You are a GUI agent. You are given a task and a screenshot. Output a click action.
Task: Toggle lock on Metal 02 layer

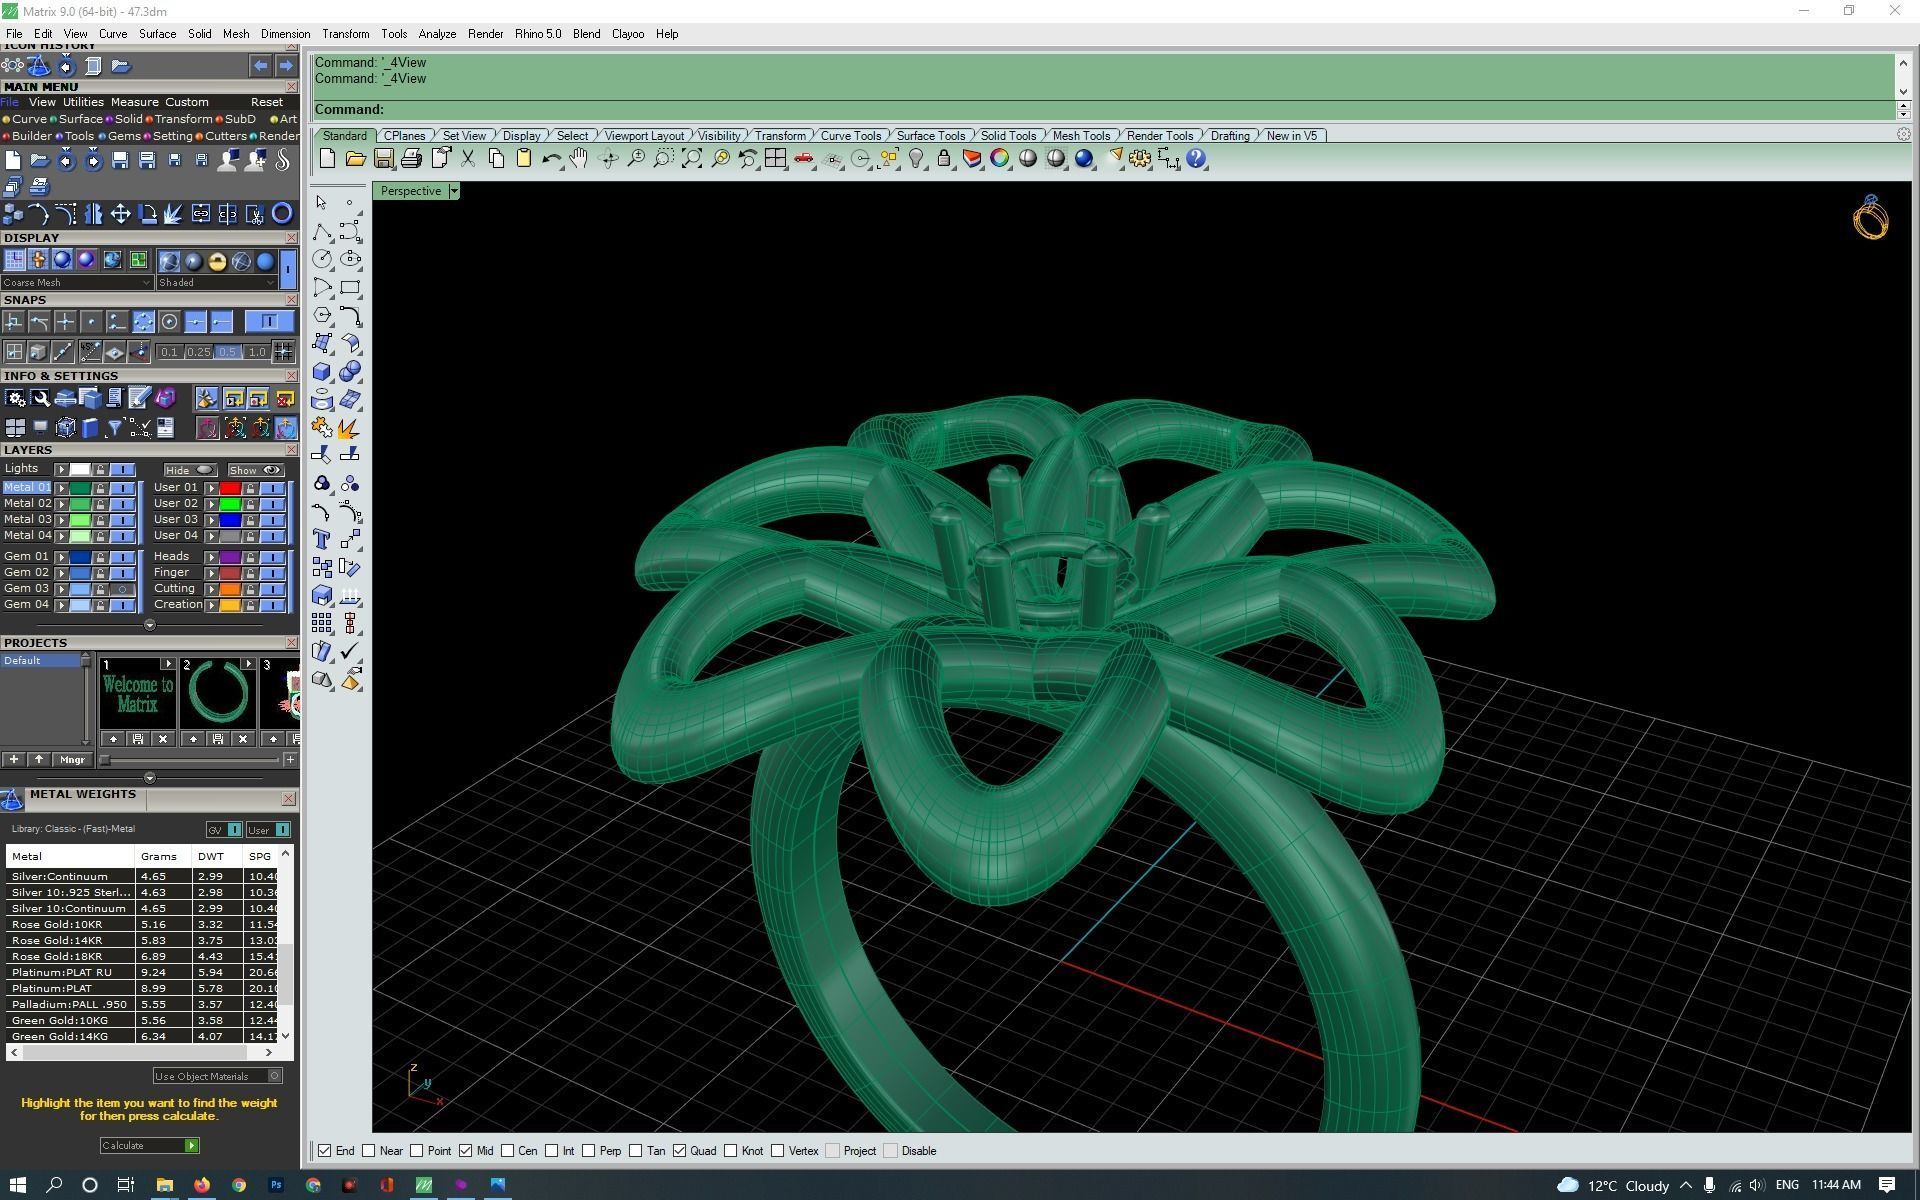[100, 504]
